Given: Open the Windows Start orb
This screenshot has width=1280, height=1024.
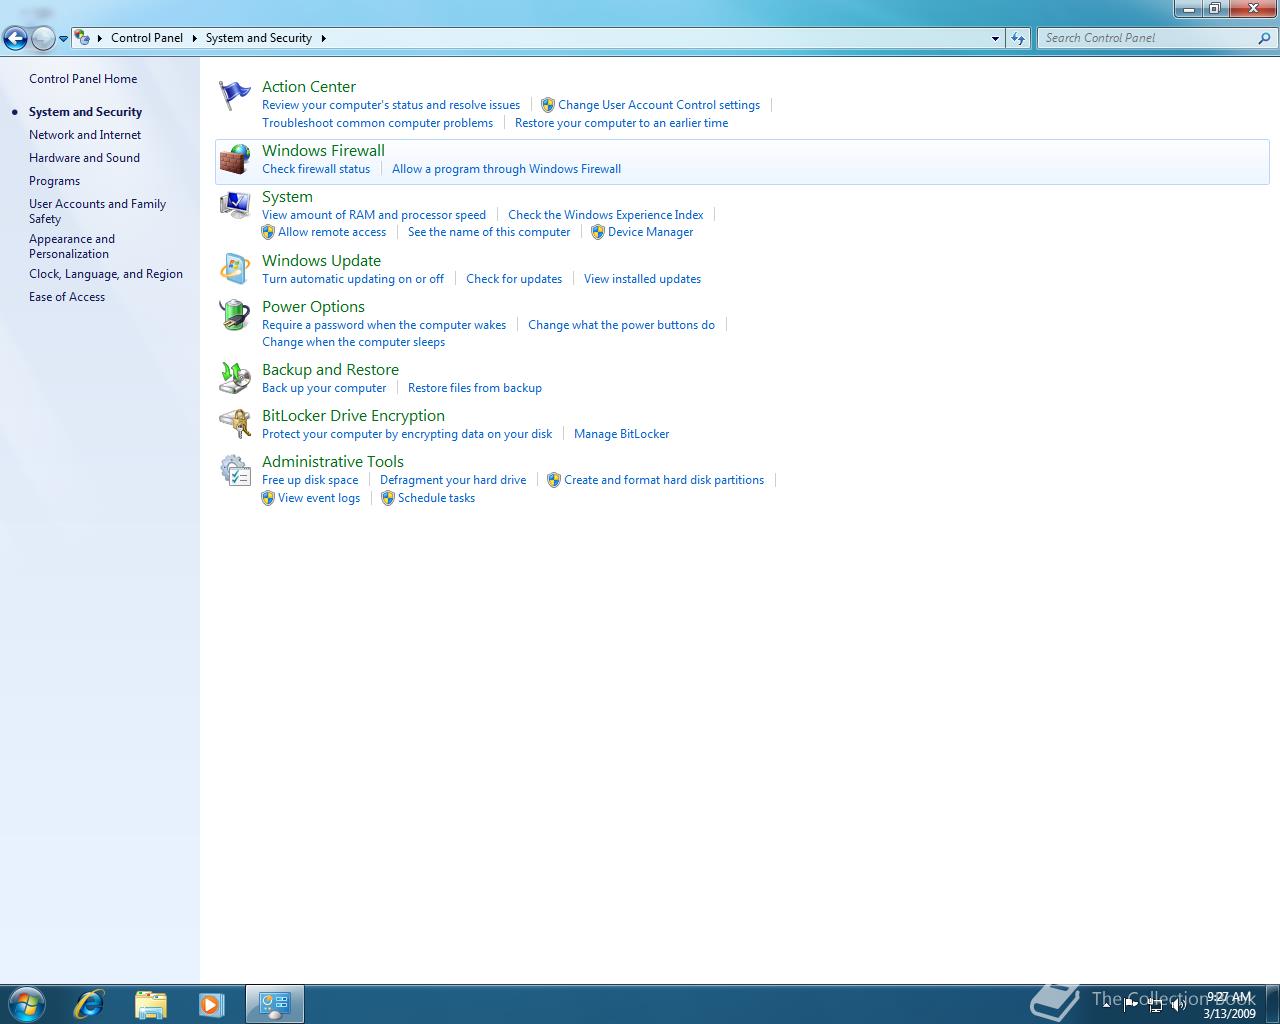Looking at the screenshot, I should click(27, 1004).
